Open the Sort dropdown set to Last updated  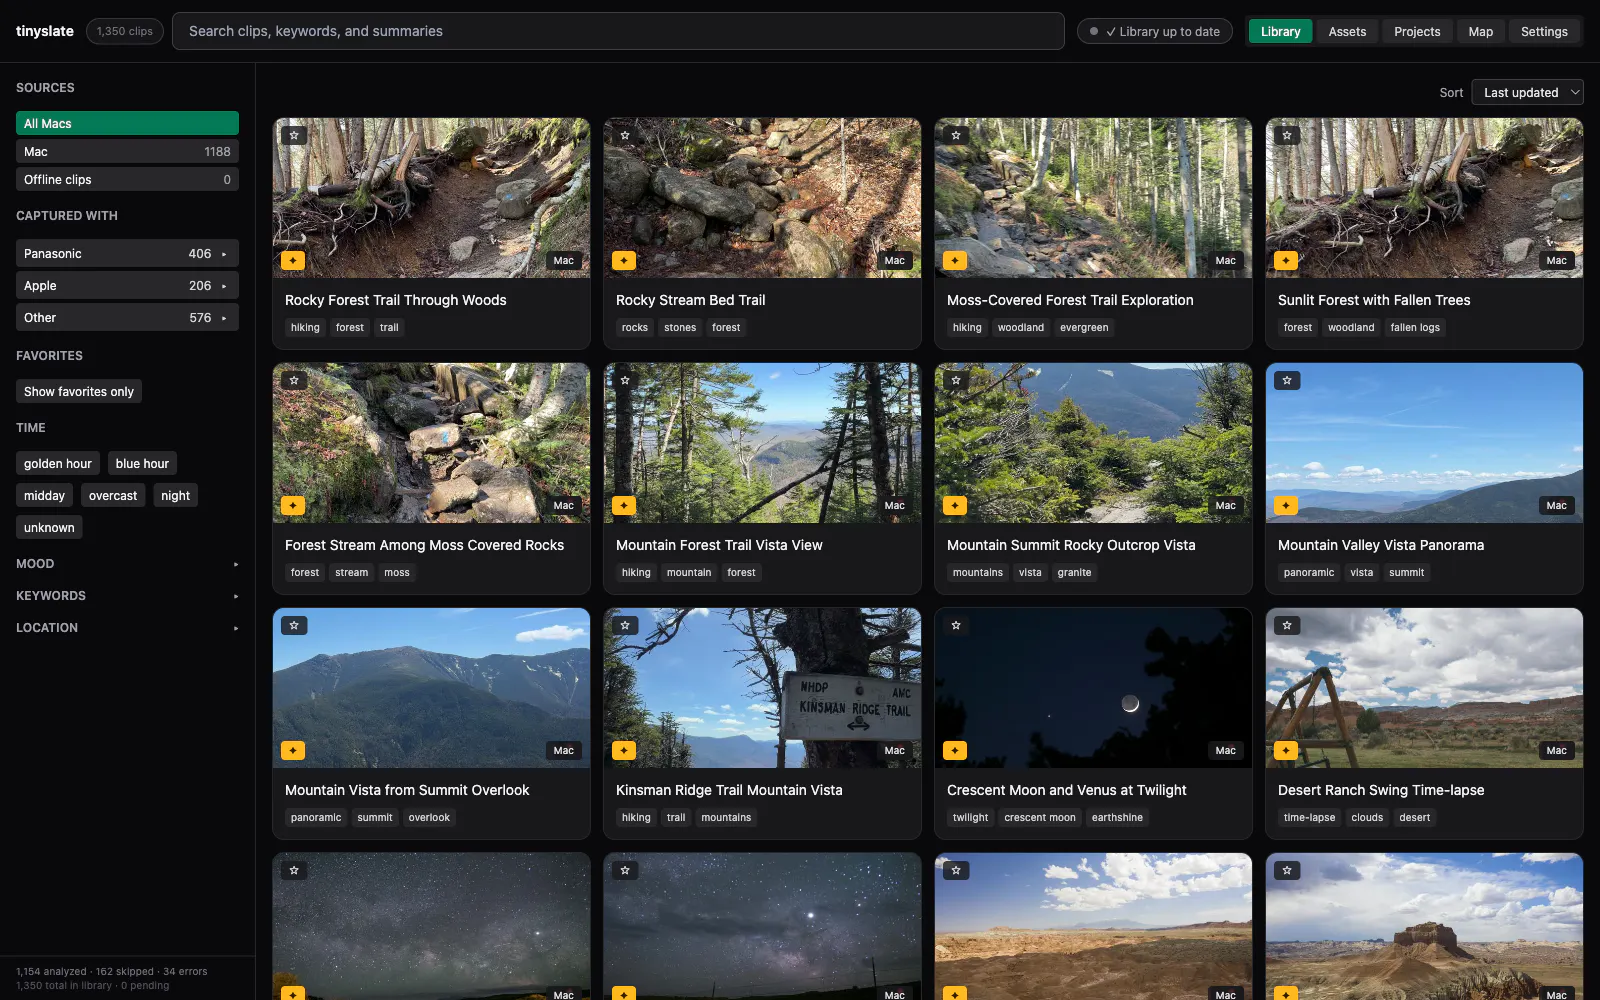click(x=1527, y=92)
